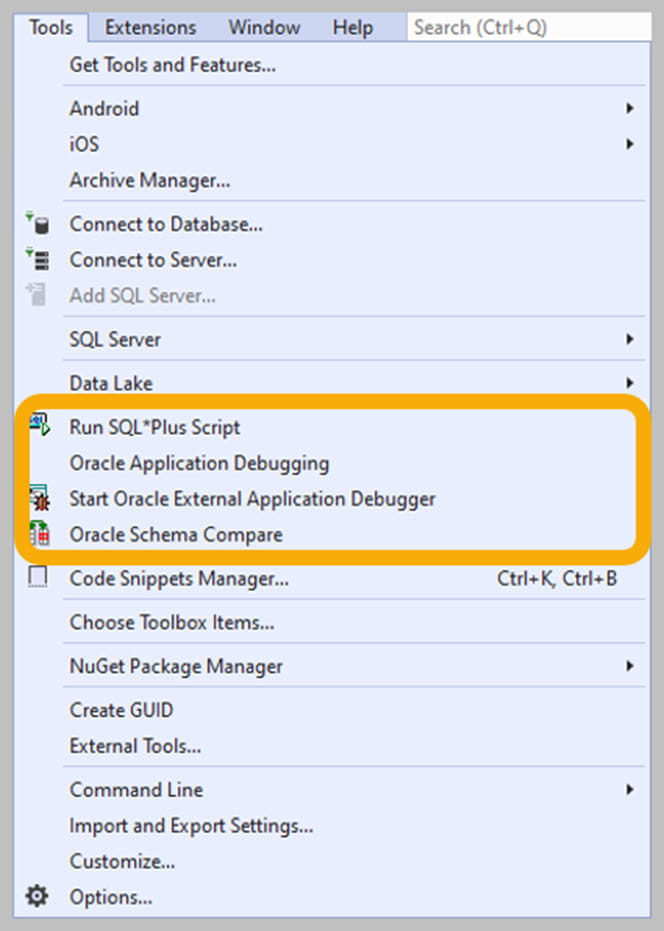
Task: Expand the Android submenu arrow
Action: tap(630, 108)
